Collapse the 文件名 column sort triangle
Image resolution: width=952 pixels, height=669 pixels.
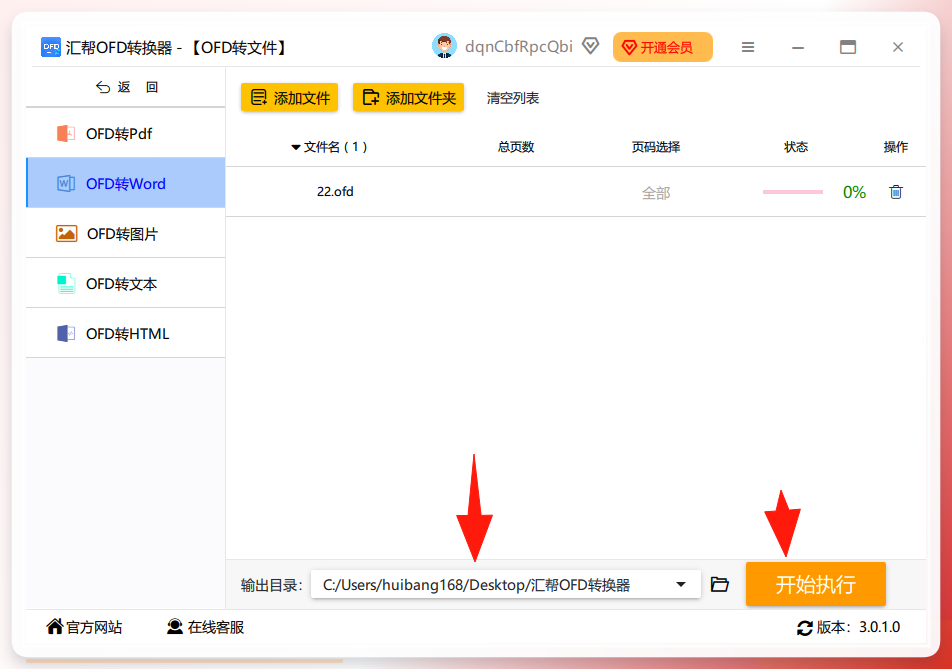pyautogui.click(x=296, y=148)
